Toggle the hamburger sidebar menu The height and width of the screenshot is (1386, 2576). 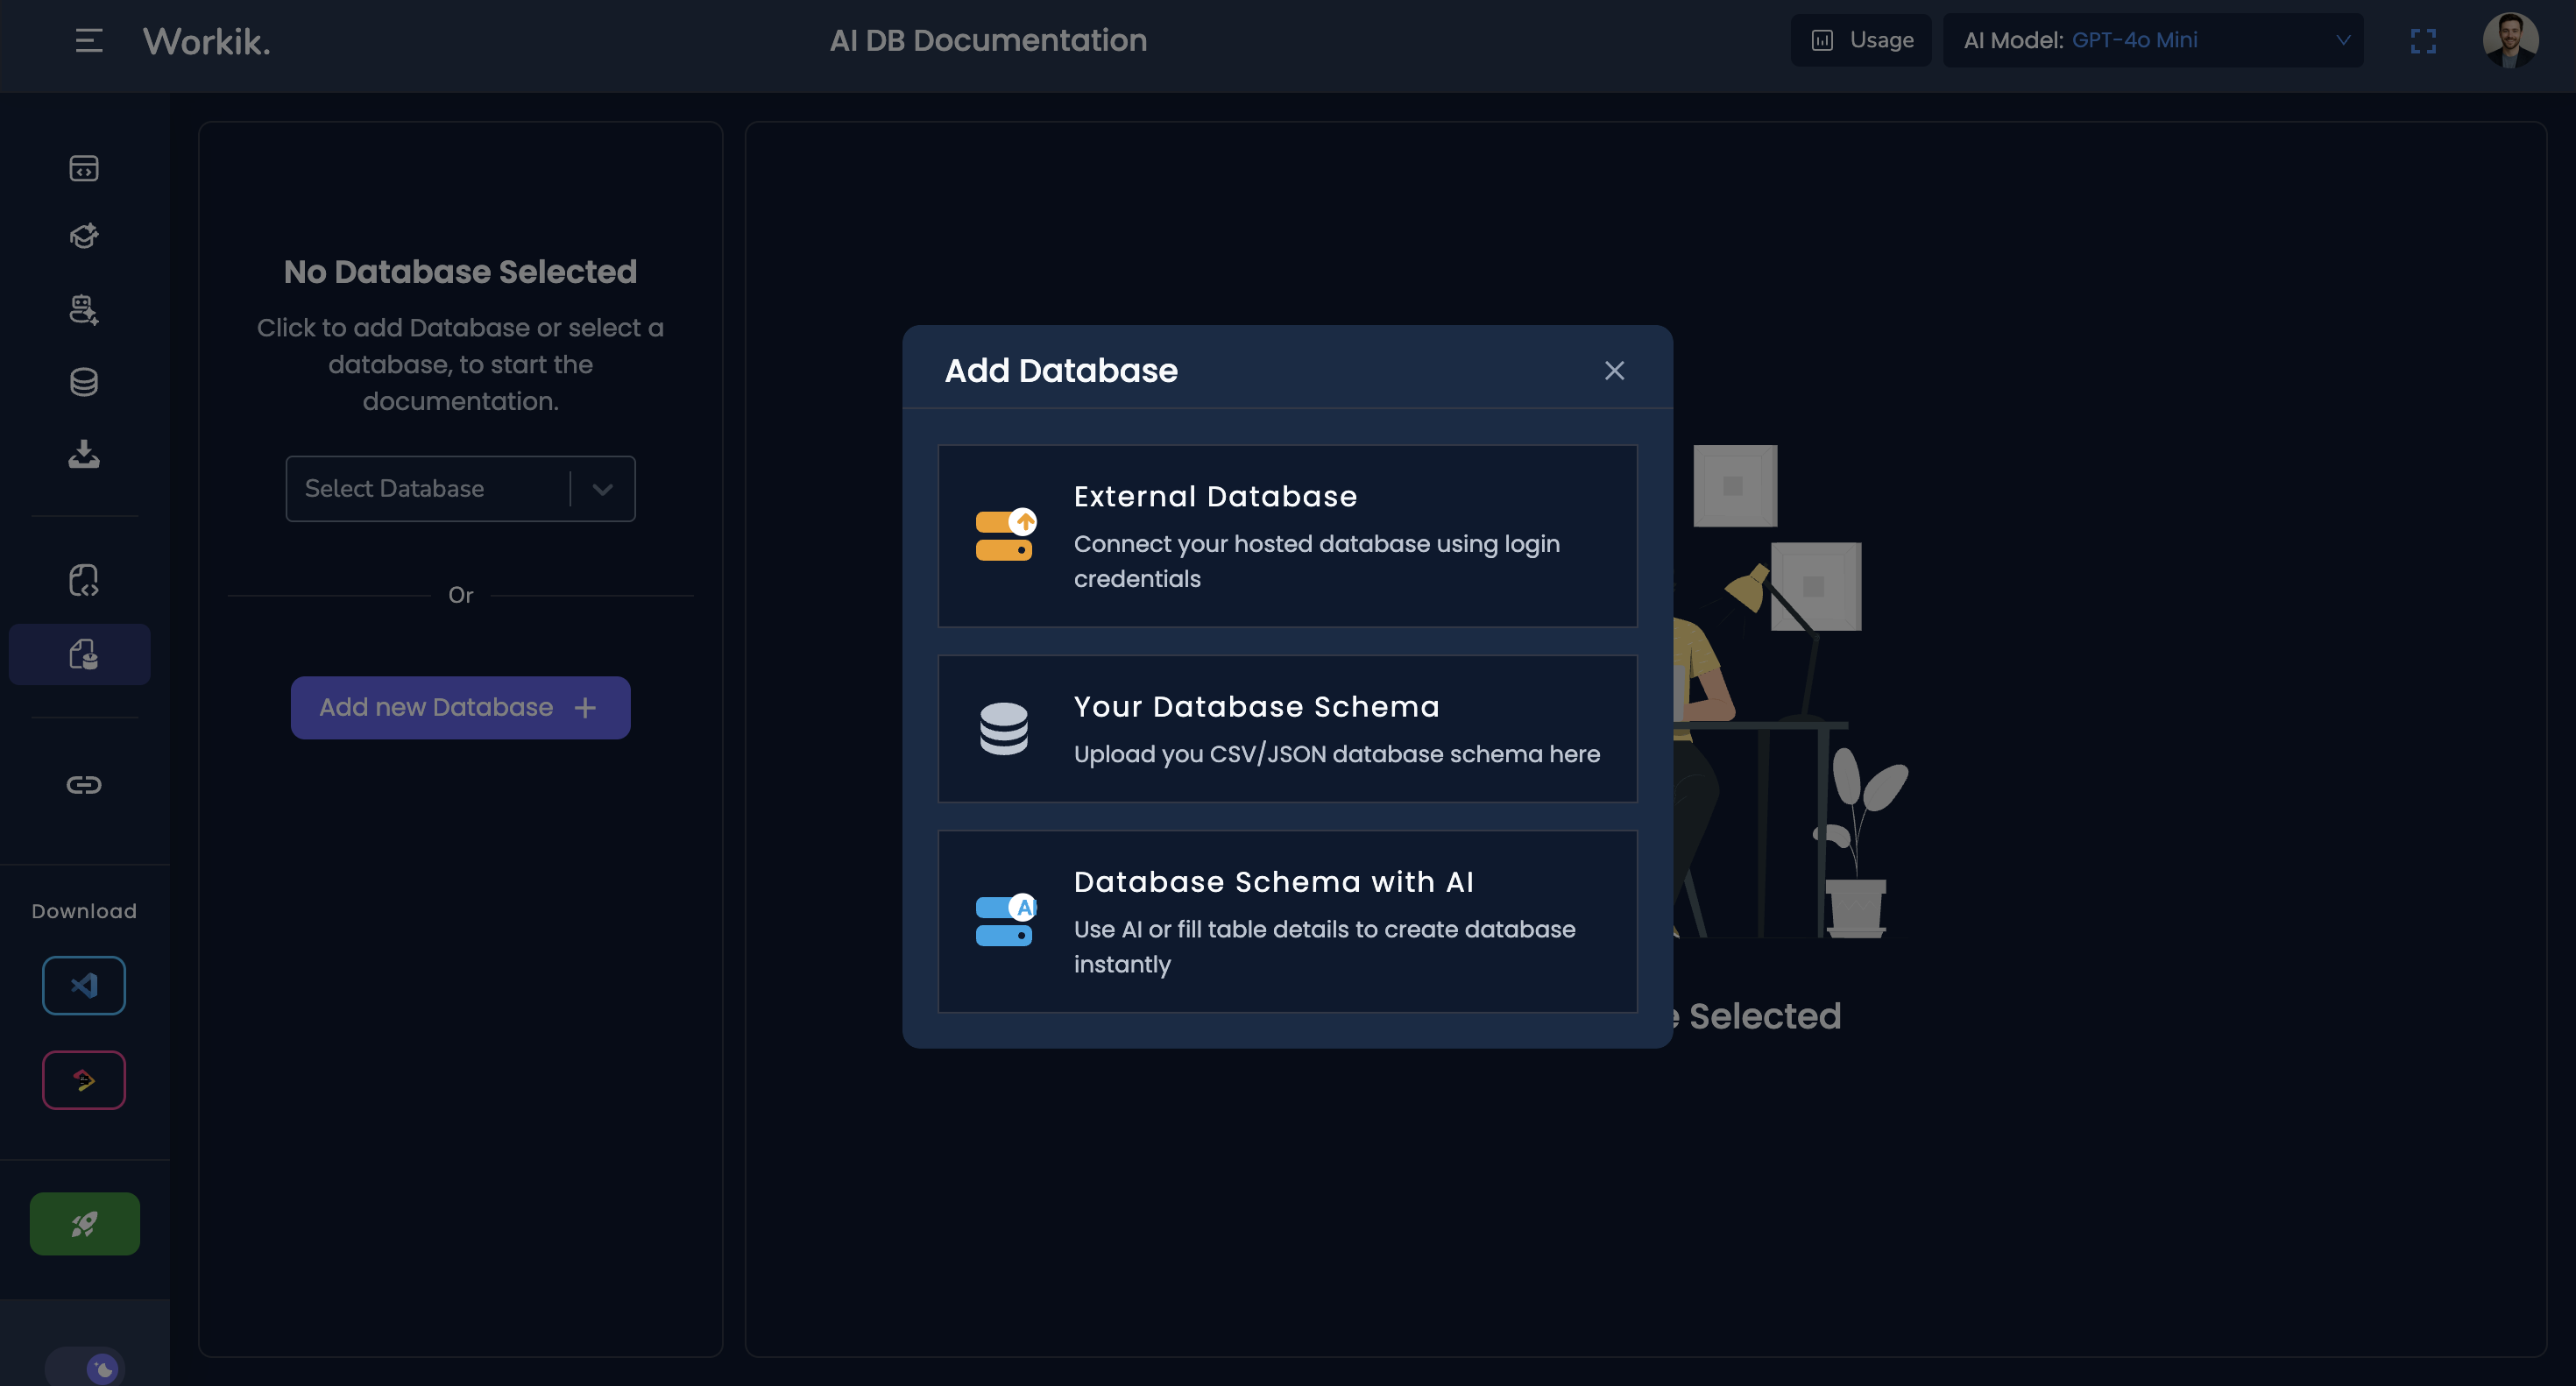[x=88, y=40]
